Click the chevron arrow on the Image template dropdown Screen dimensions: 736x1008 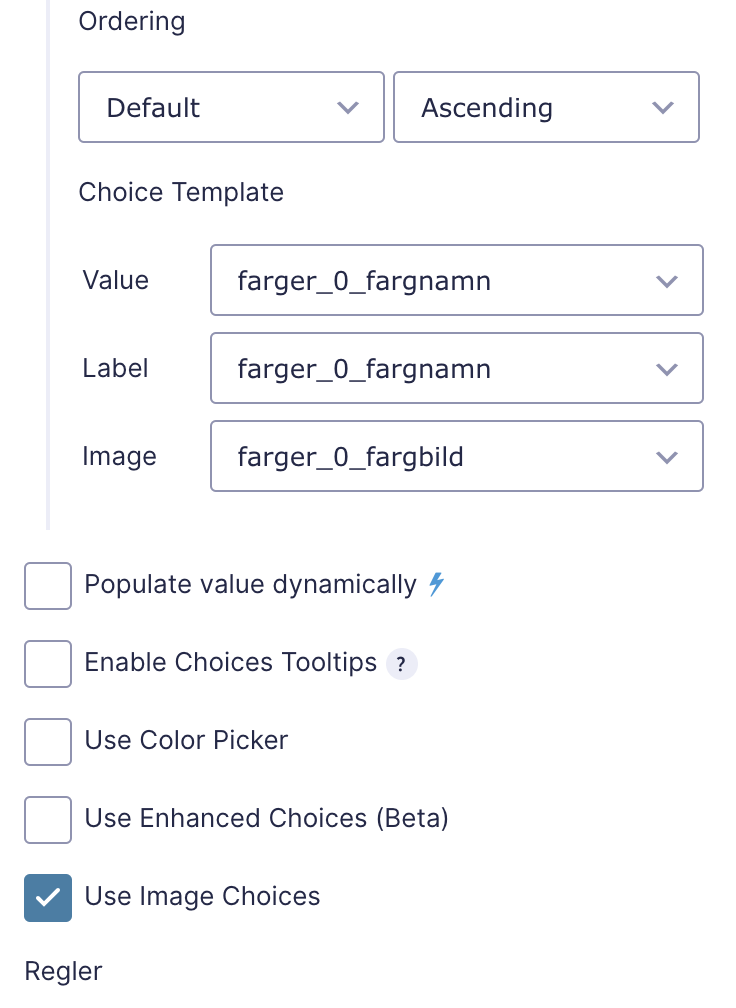tap(667, 457)
